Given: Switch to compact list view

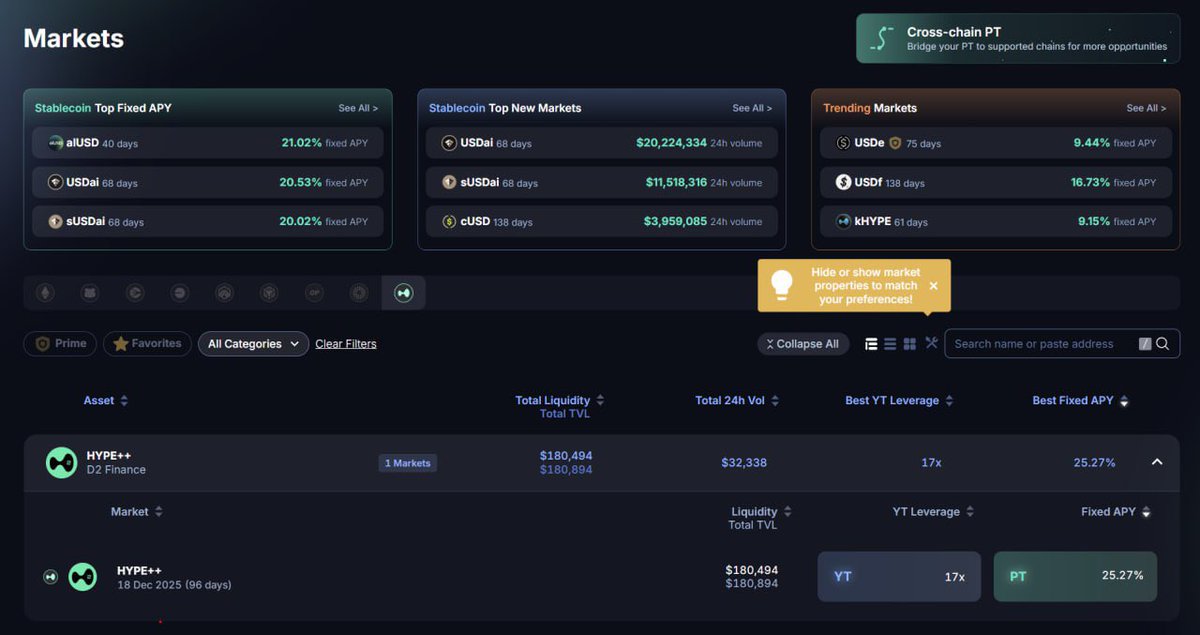Looking at the screenshot, I should point(890,343).
